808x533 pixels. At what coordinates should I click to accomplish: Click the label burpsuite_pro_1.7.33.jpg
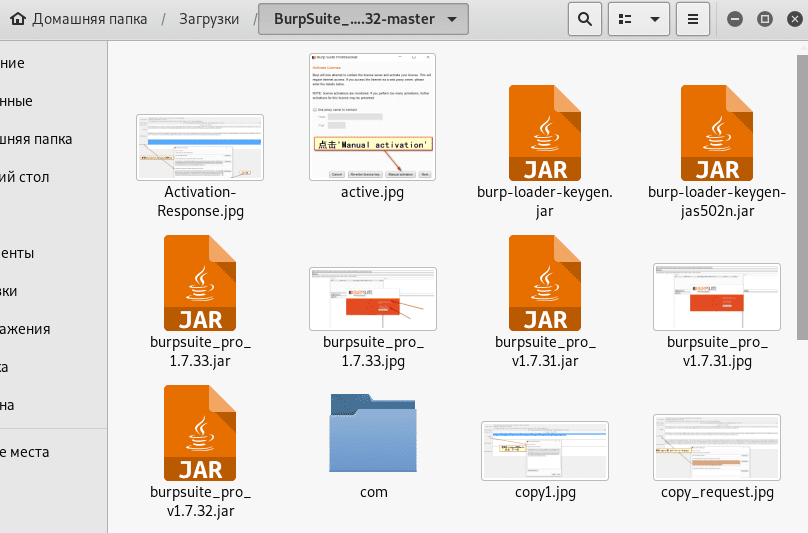pyautogui.click(x=373, y=352)
